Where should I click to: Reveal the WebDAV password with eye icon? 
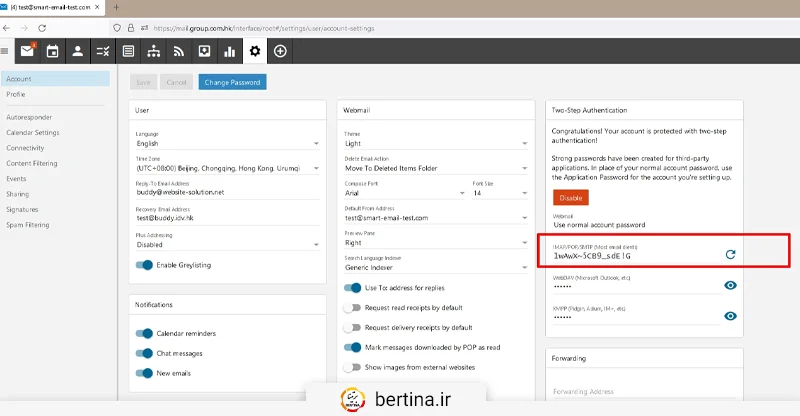[x=730, y=285]
